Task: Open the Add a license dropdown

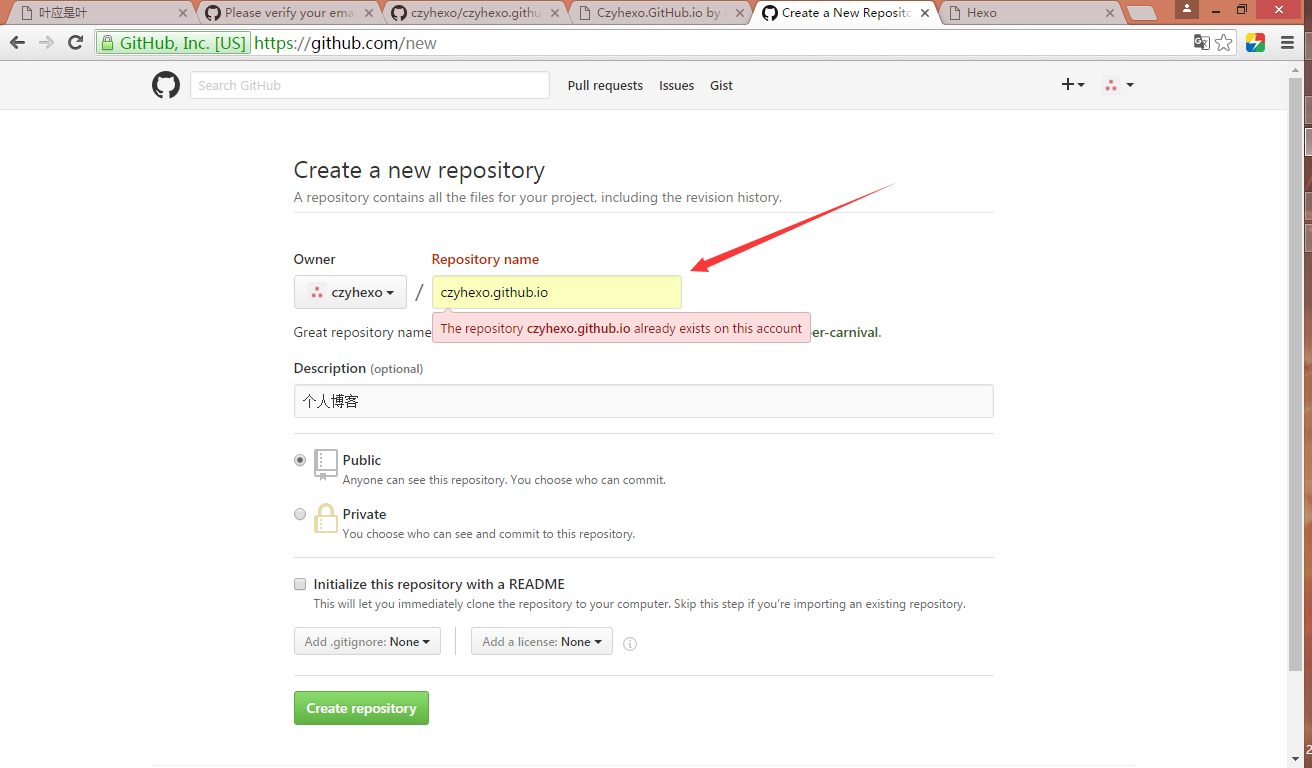Action: point(542,641)
